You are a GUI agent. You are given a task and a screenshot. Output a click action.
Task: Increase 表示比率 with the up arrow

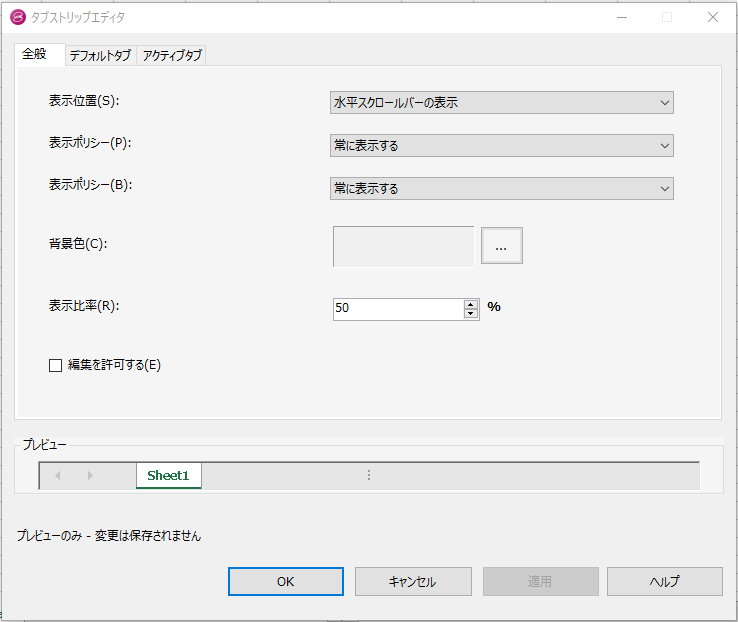[471, 304]
